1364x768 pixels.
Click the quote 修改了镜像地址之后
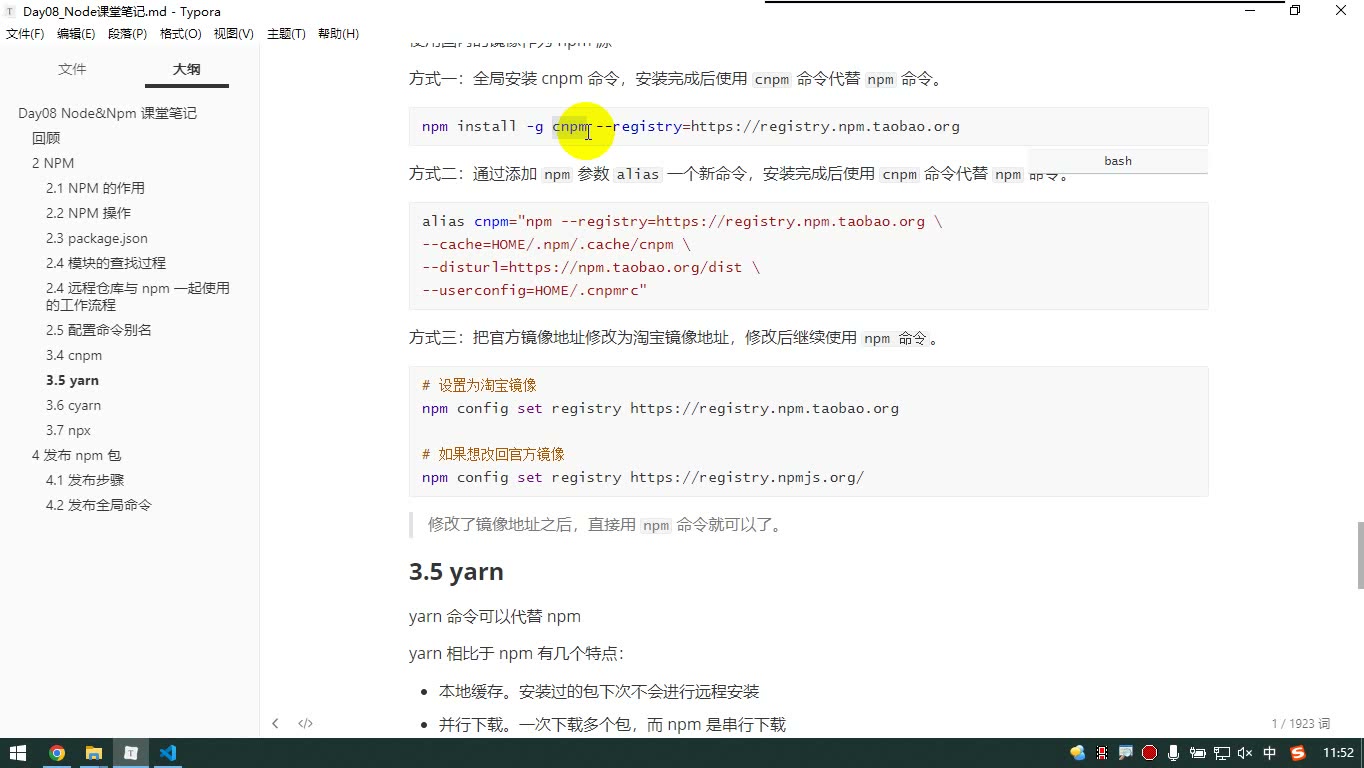pyautogui.click(x=605, y=524)
